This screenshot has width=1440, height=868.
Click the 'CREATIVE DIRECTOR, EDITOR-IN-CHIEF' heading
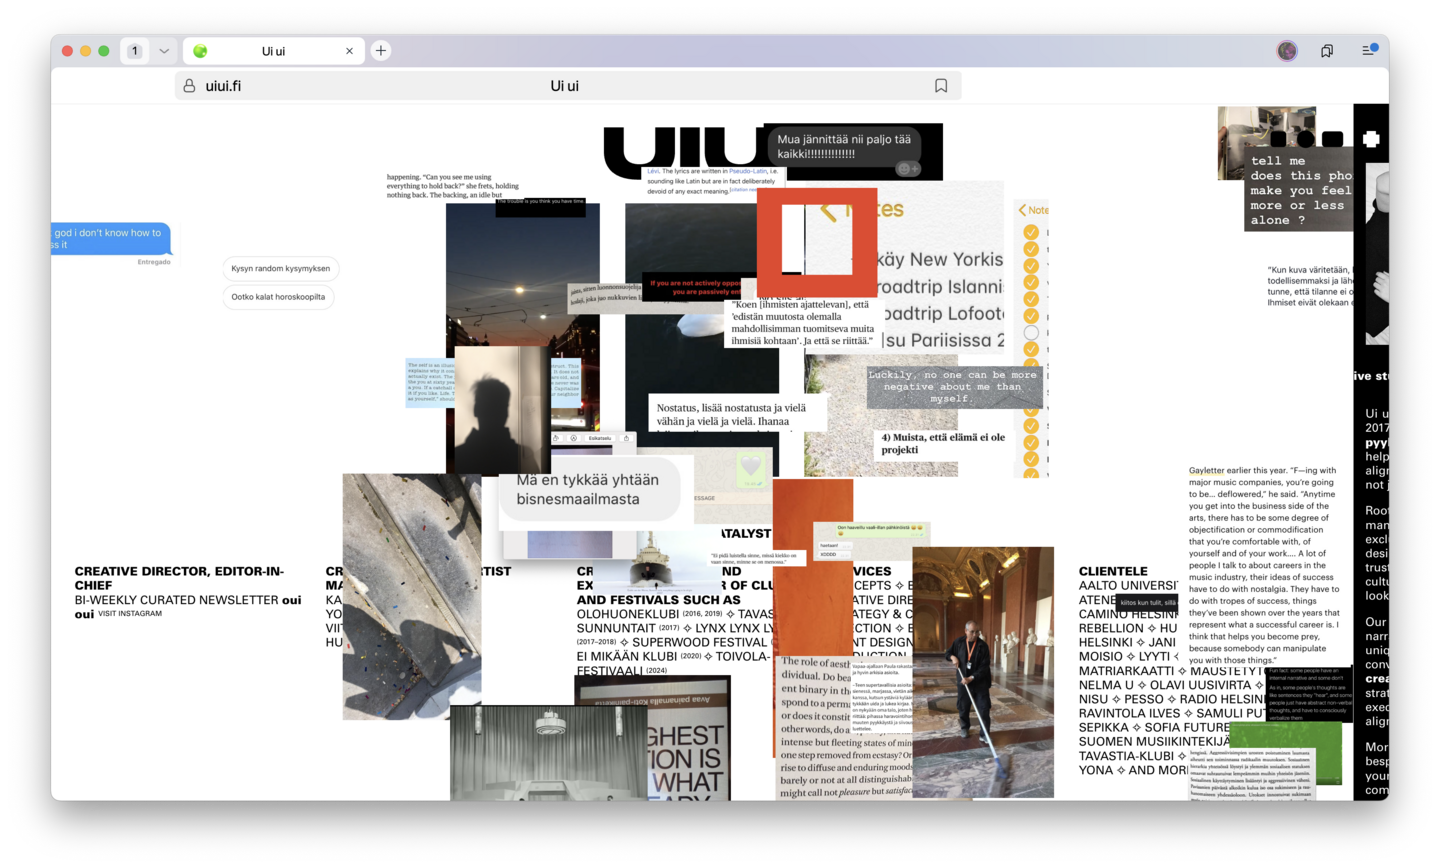[x=179, y=578]
